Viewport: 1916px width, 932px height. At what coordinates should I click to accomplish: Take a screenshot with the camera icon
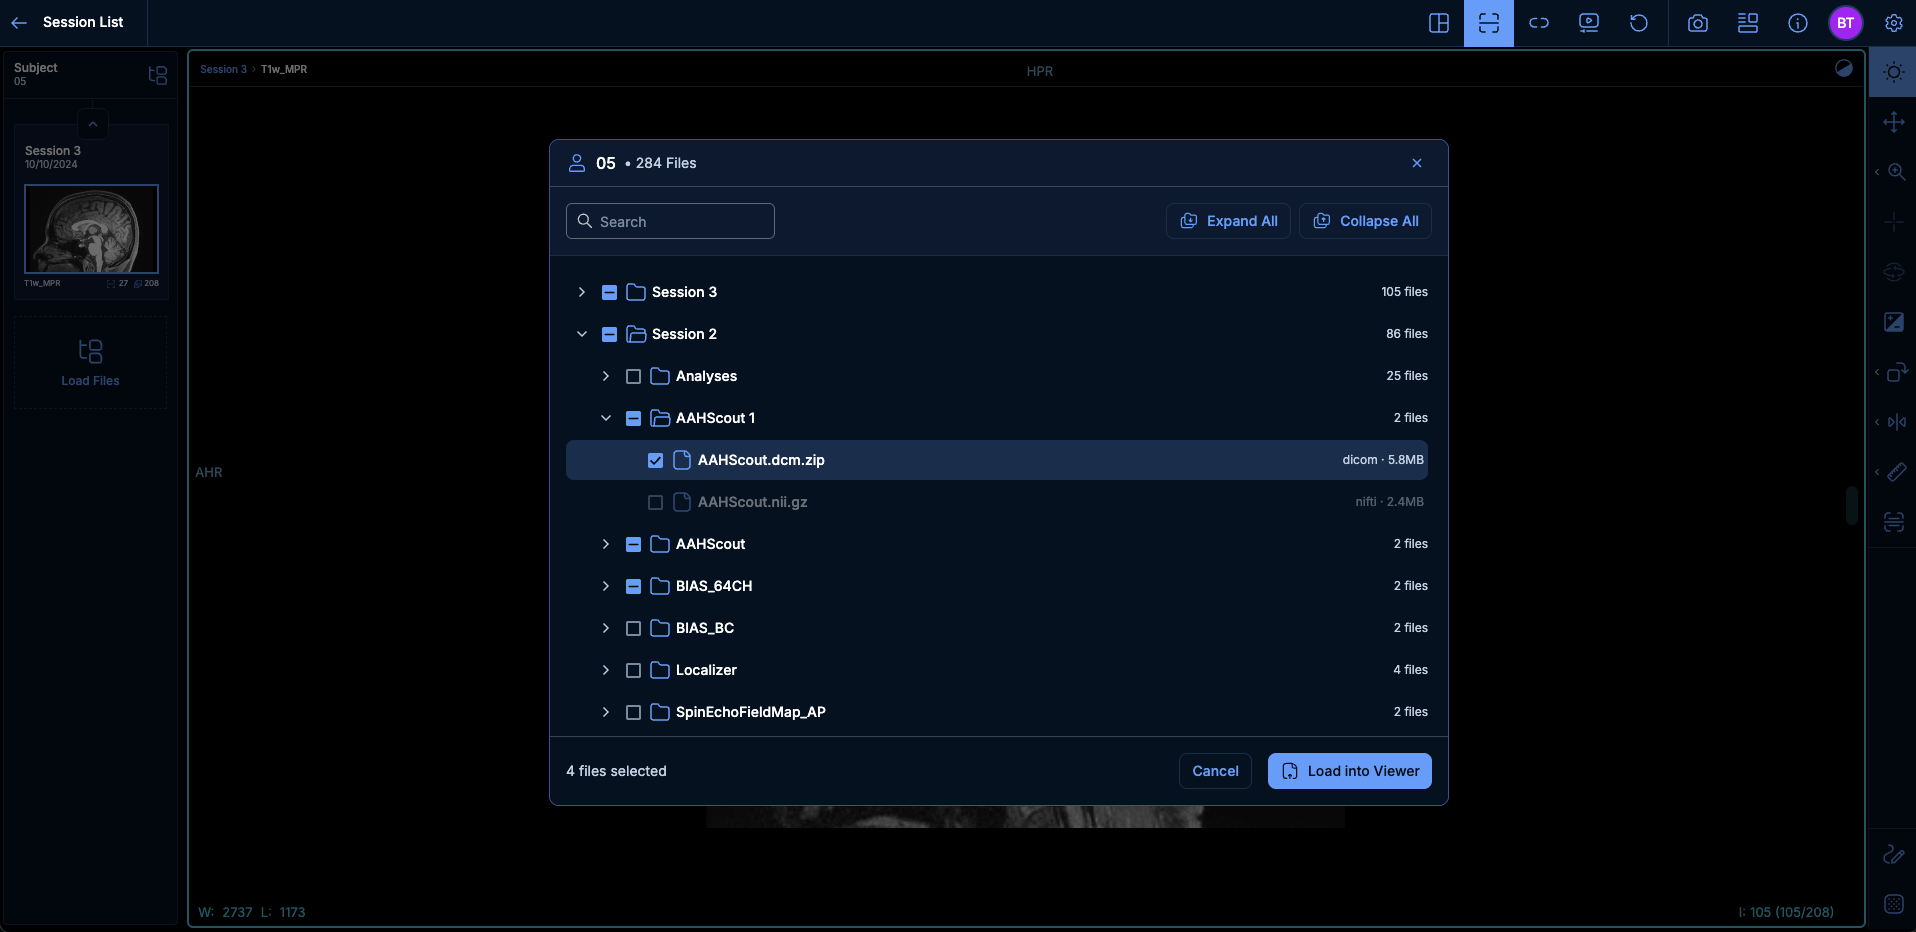[x=1698, y=23]
